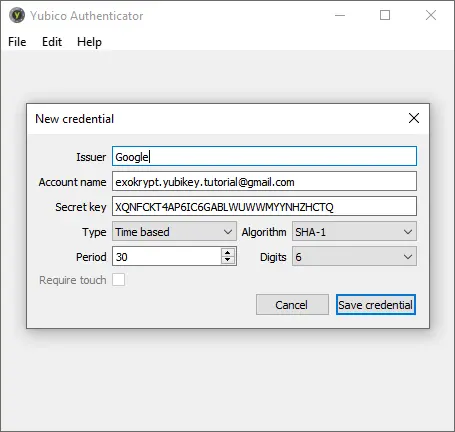Click into the Account name field
The height and width of the screenshot is (432, 455).
tap(264, 181)
